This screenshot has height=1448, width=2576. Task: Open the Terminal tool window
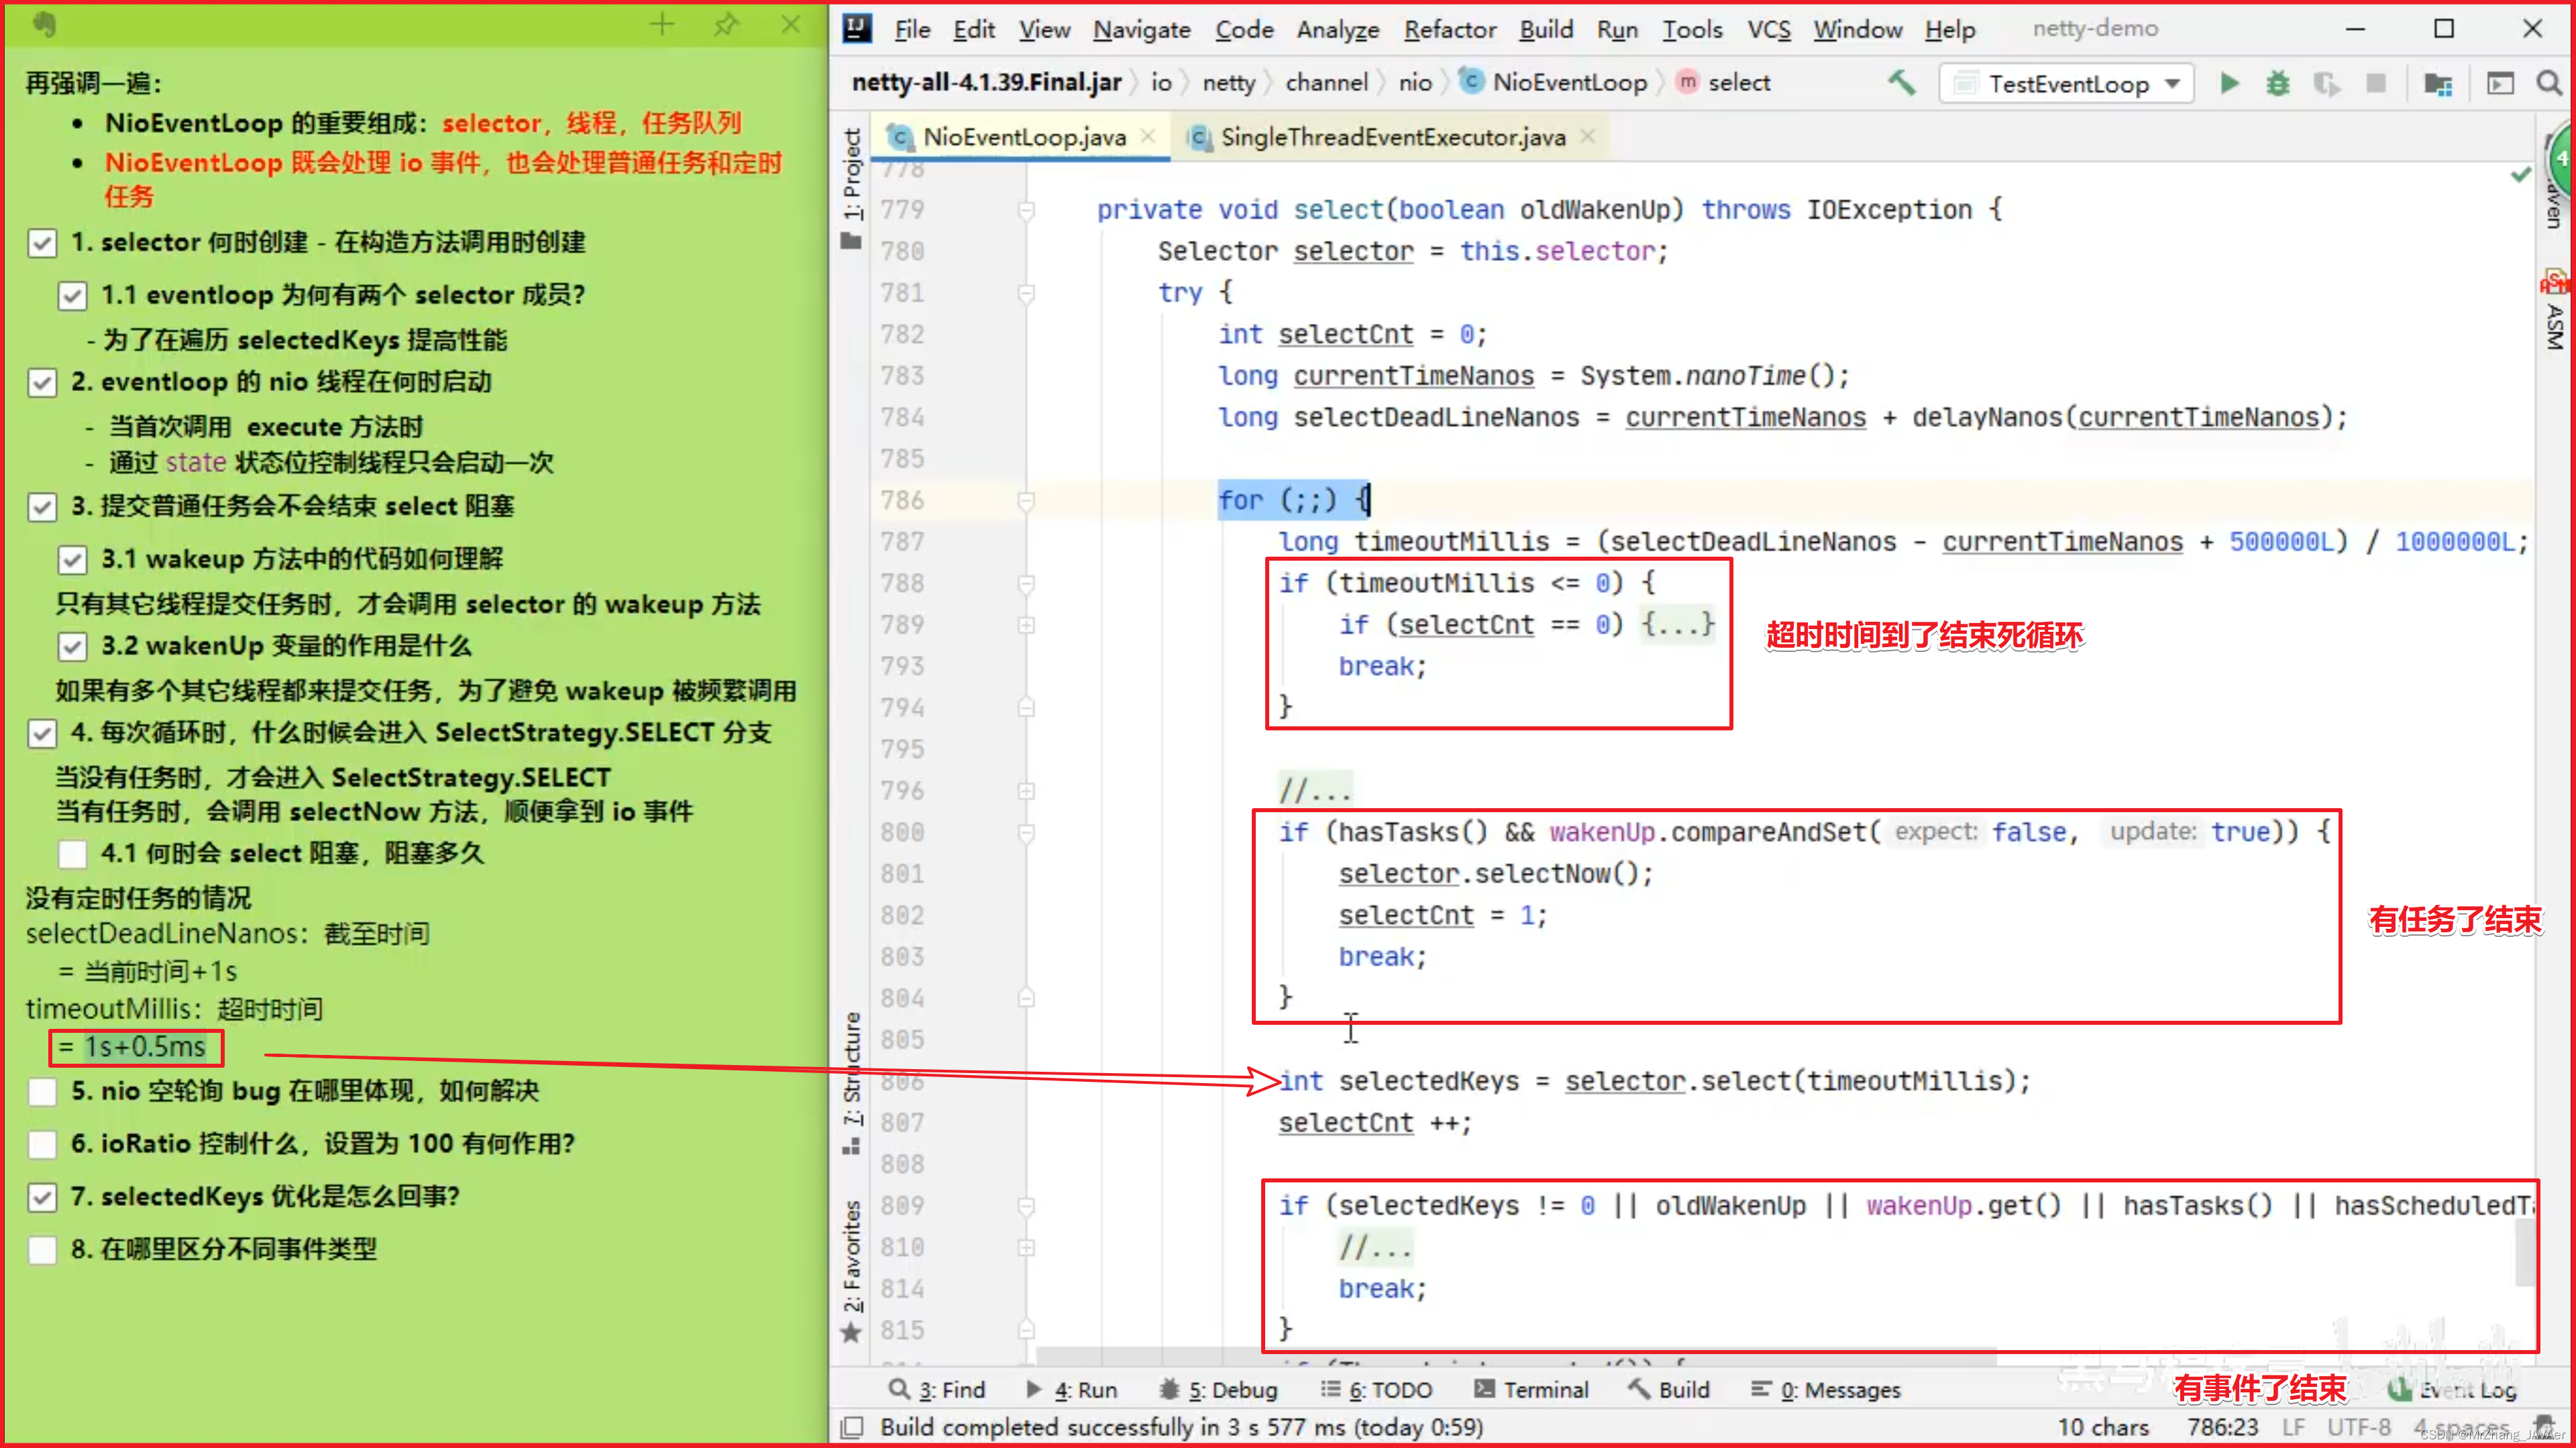click(1531, 1389)
